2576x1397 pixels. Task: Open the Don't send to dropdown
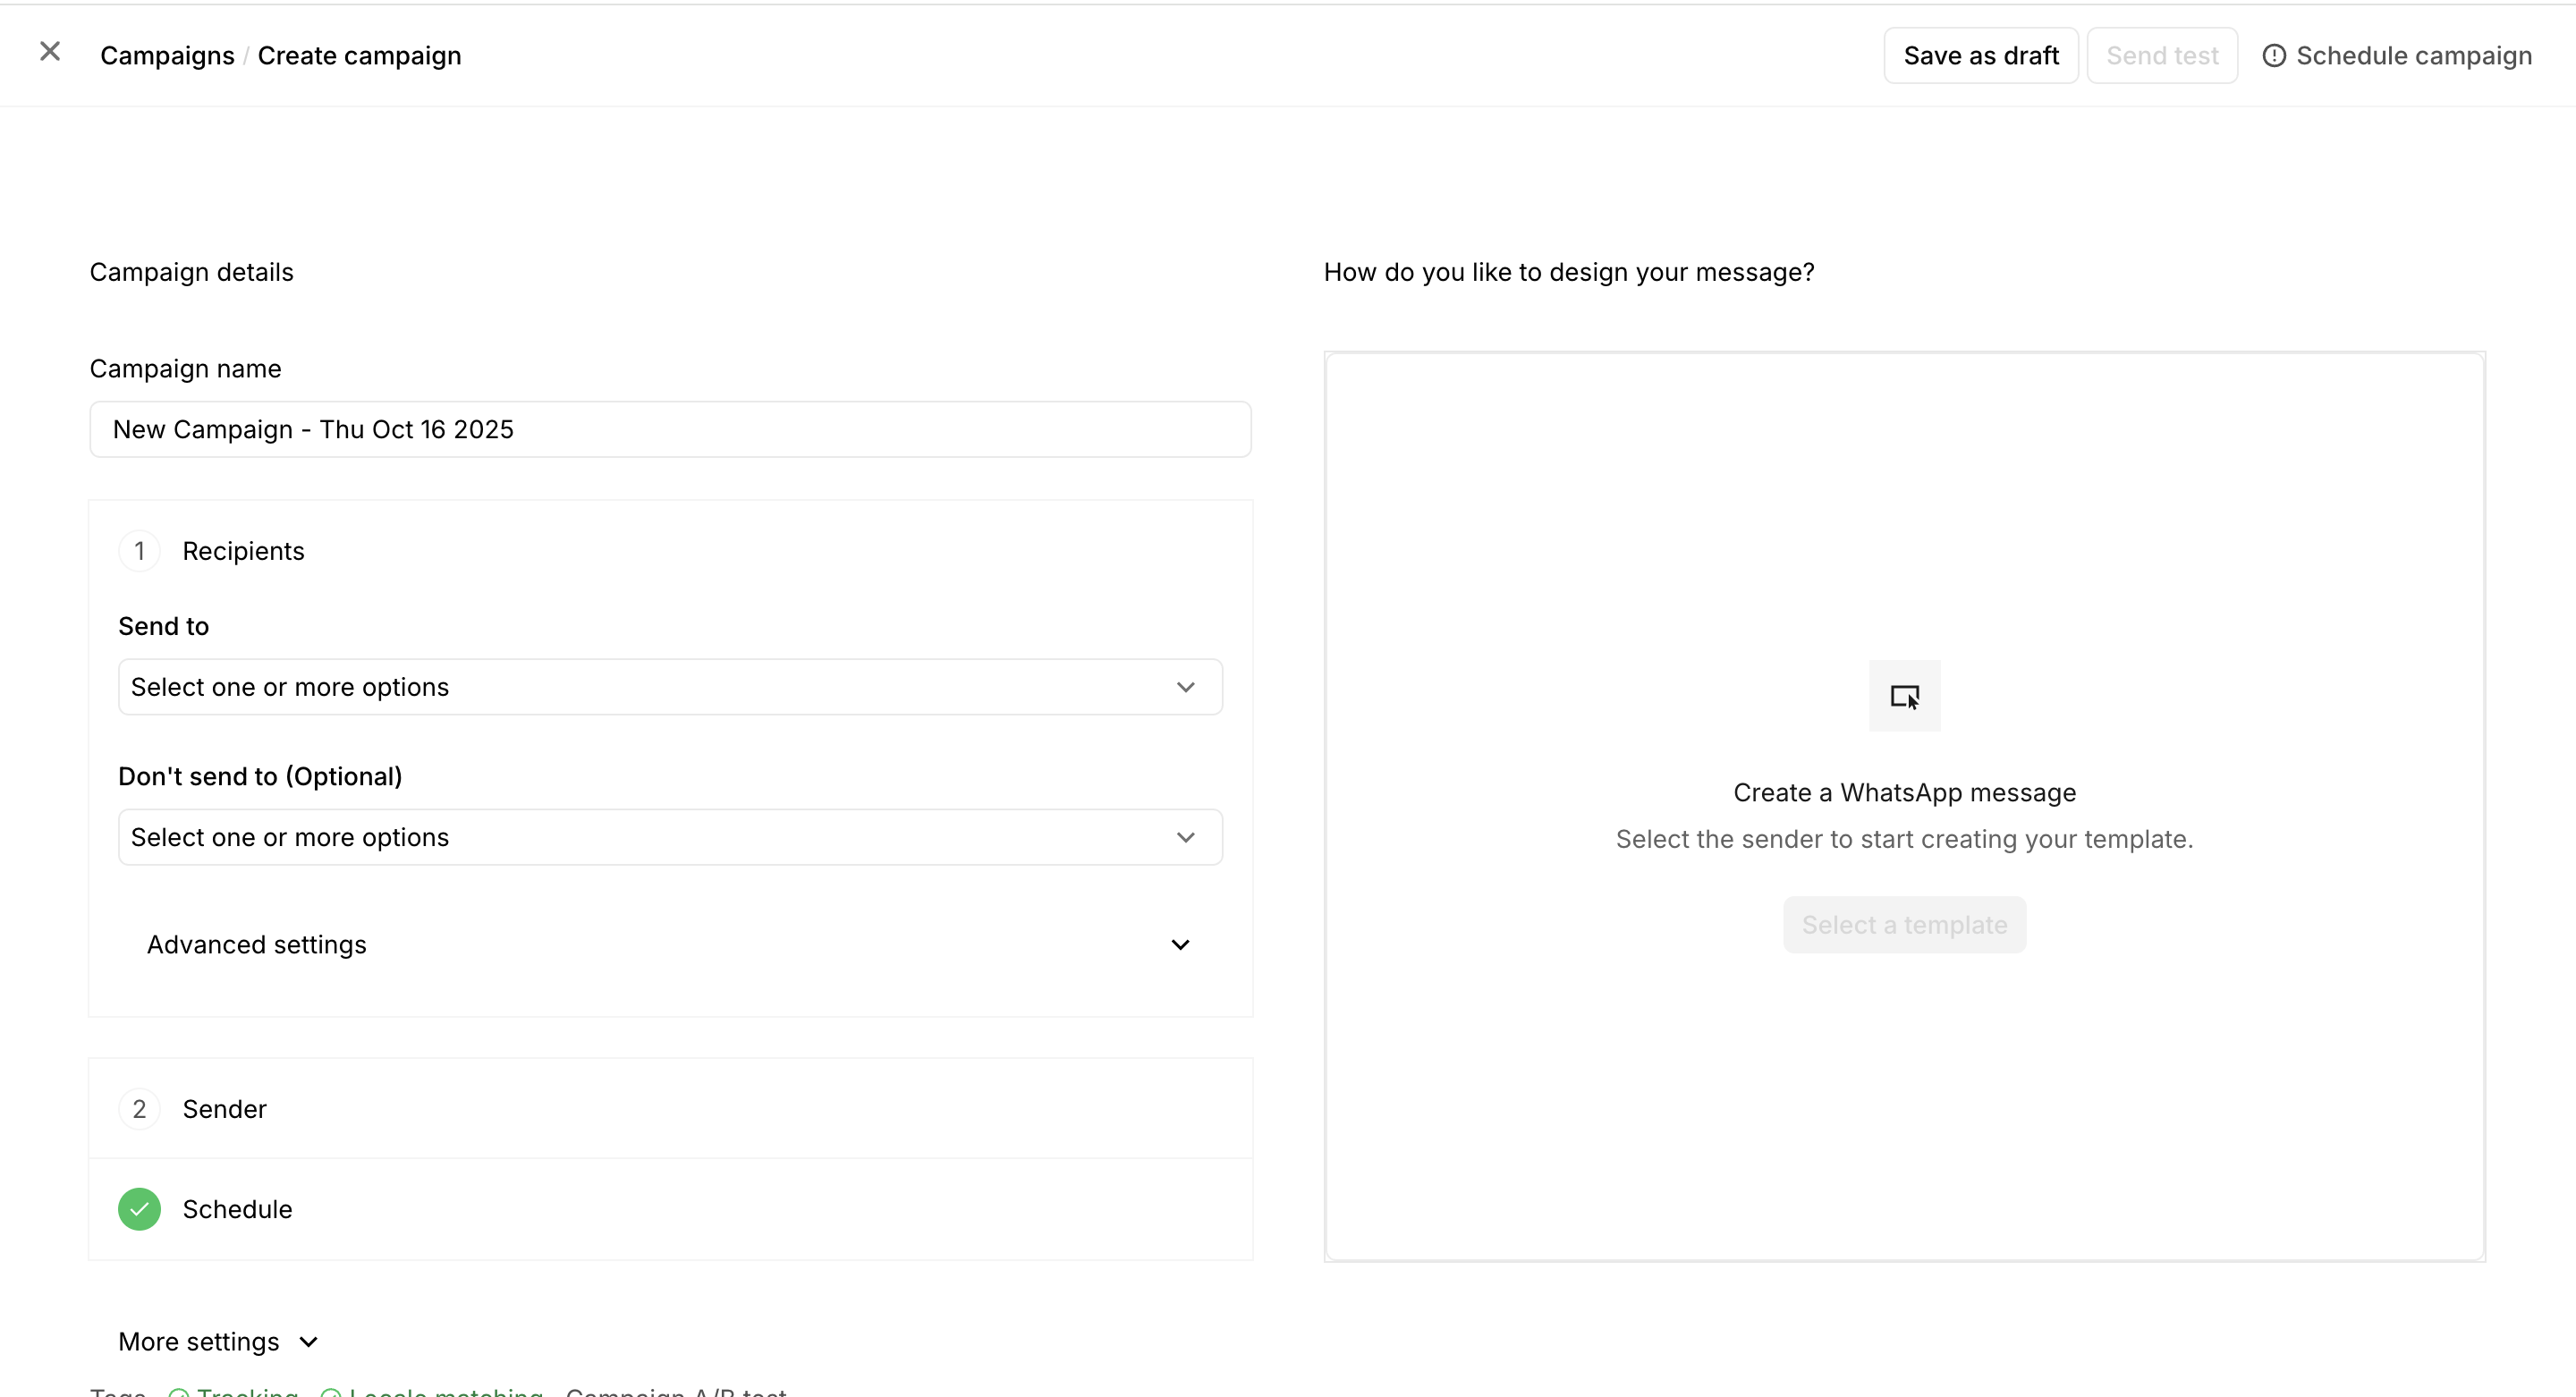(x=670, y=837)
